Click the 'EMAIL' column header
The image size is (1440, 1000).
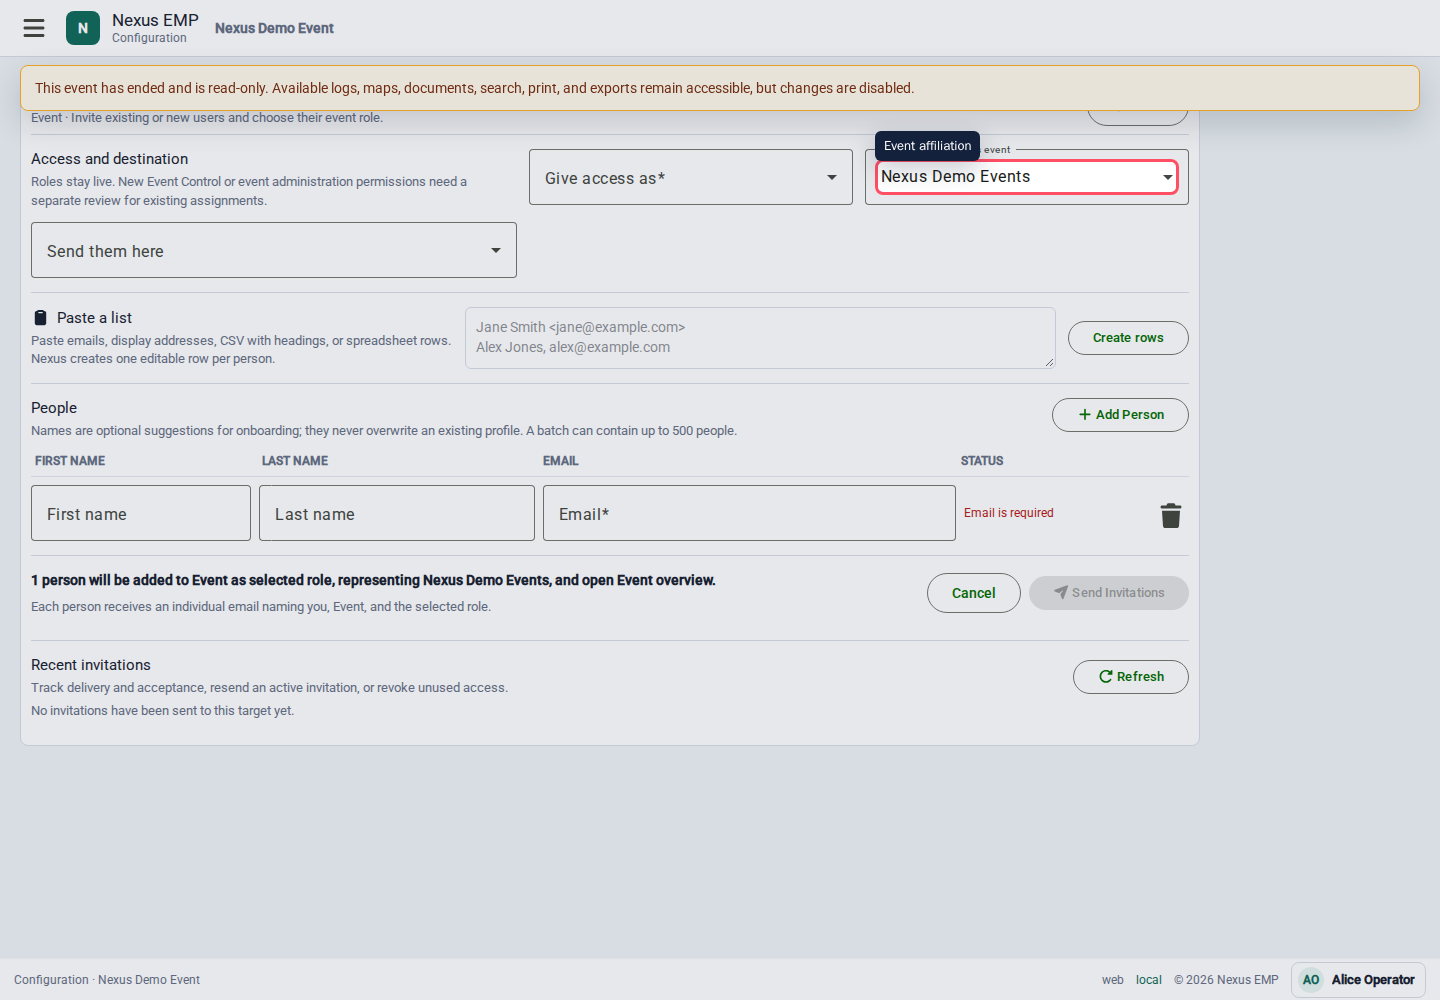[561, 461]
